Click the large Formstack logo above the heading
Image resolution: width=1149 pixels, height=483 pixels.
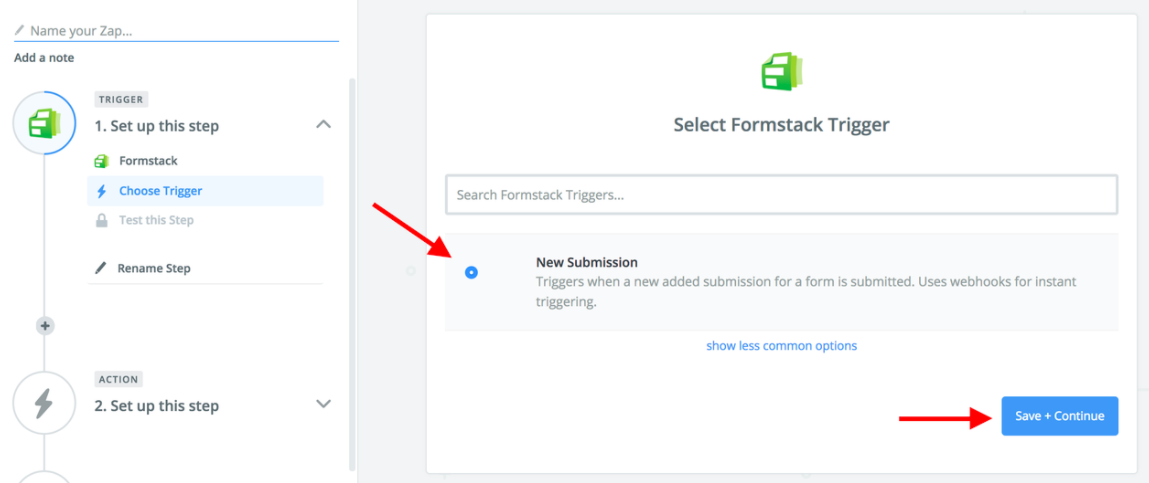[x=781, y=73]
